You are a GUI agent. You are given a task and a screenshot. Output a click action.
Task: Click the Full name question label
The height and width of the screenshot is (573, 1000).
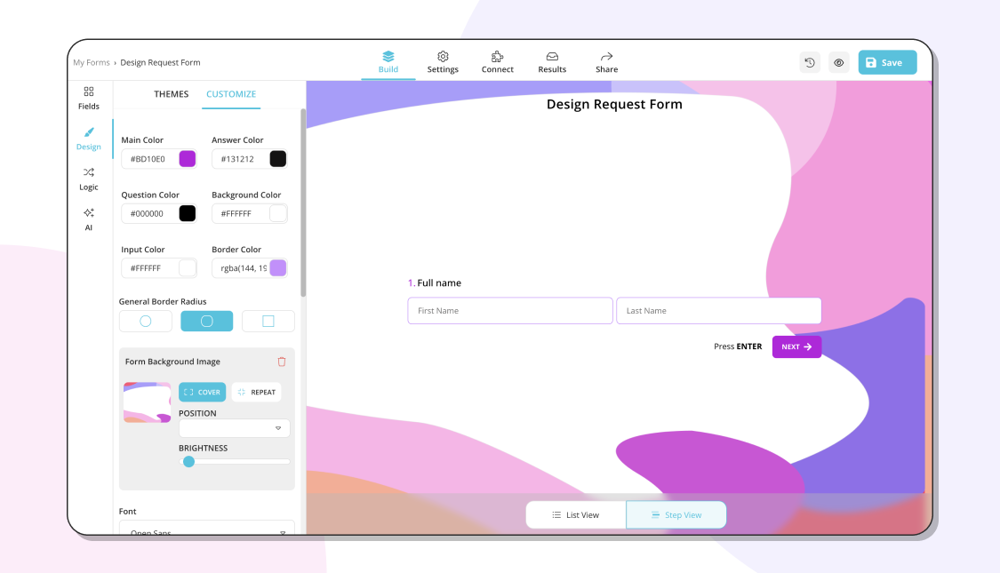[x=439, y=283]
